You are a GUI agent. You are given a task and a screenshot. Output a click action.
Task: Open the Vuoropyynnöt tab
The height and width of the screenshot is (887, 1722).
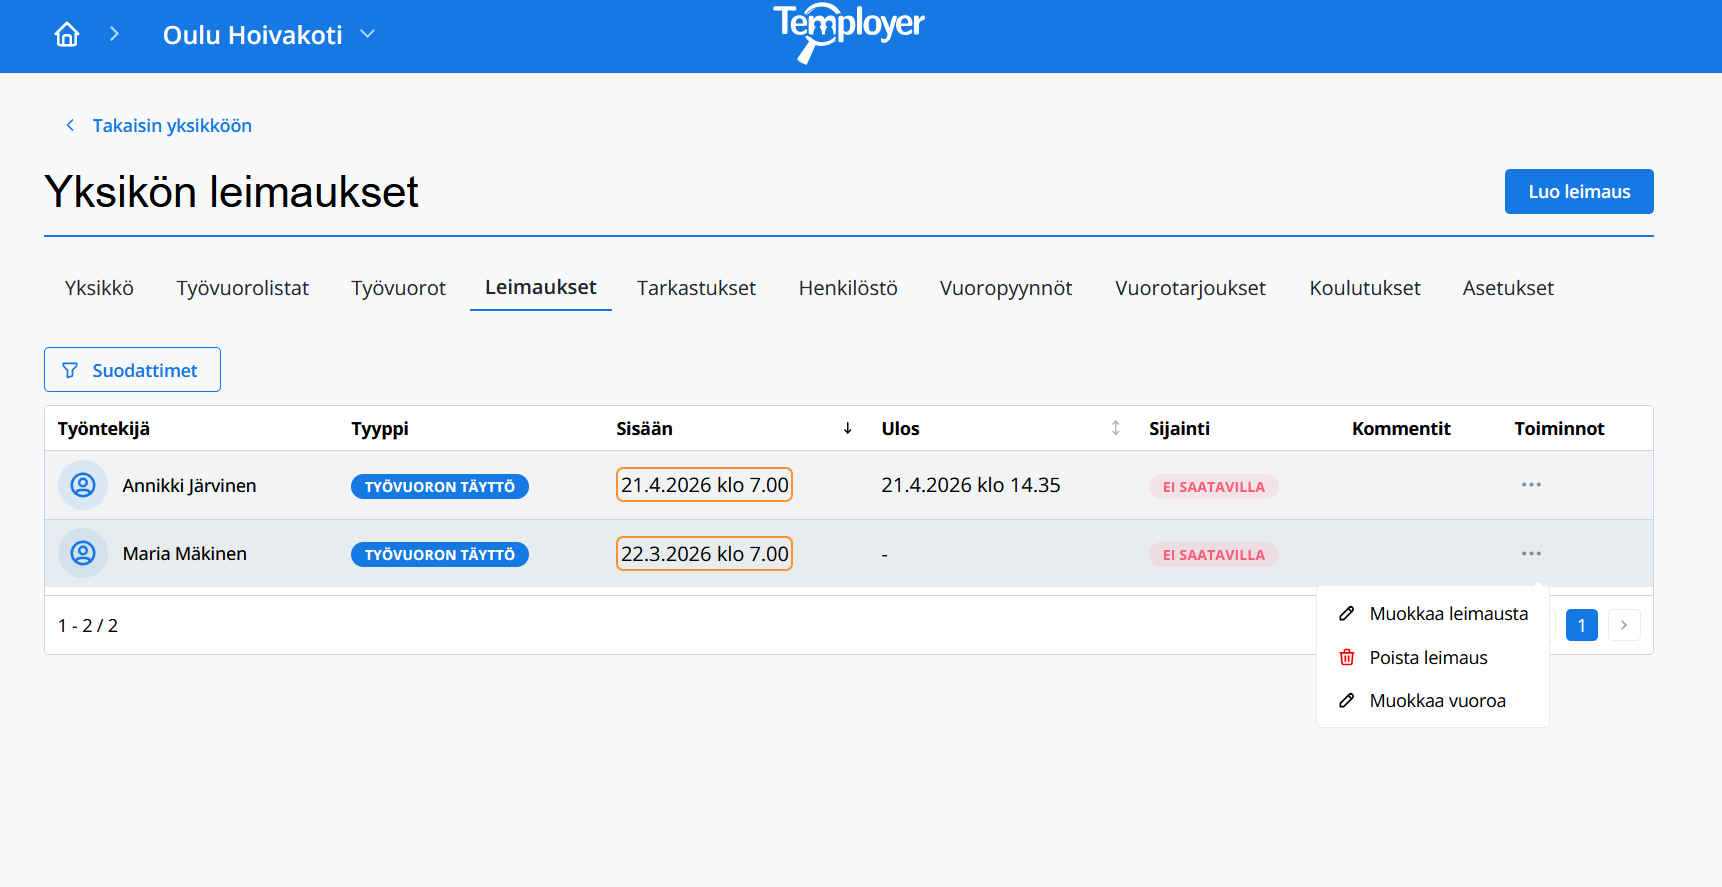pyautogui.click(x=1006, y=288)
